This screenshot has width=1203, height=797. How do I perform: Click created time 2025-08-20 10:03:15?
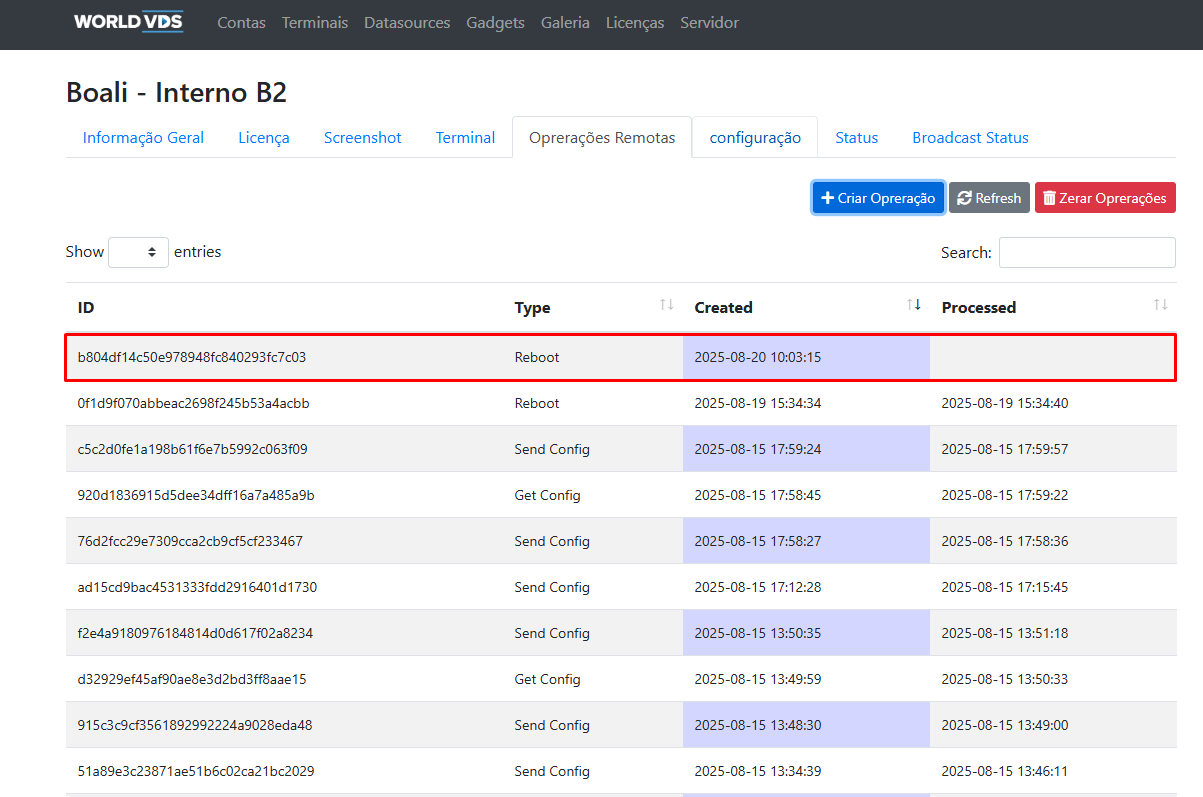point(758,357)
